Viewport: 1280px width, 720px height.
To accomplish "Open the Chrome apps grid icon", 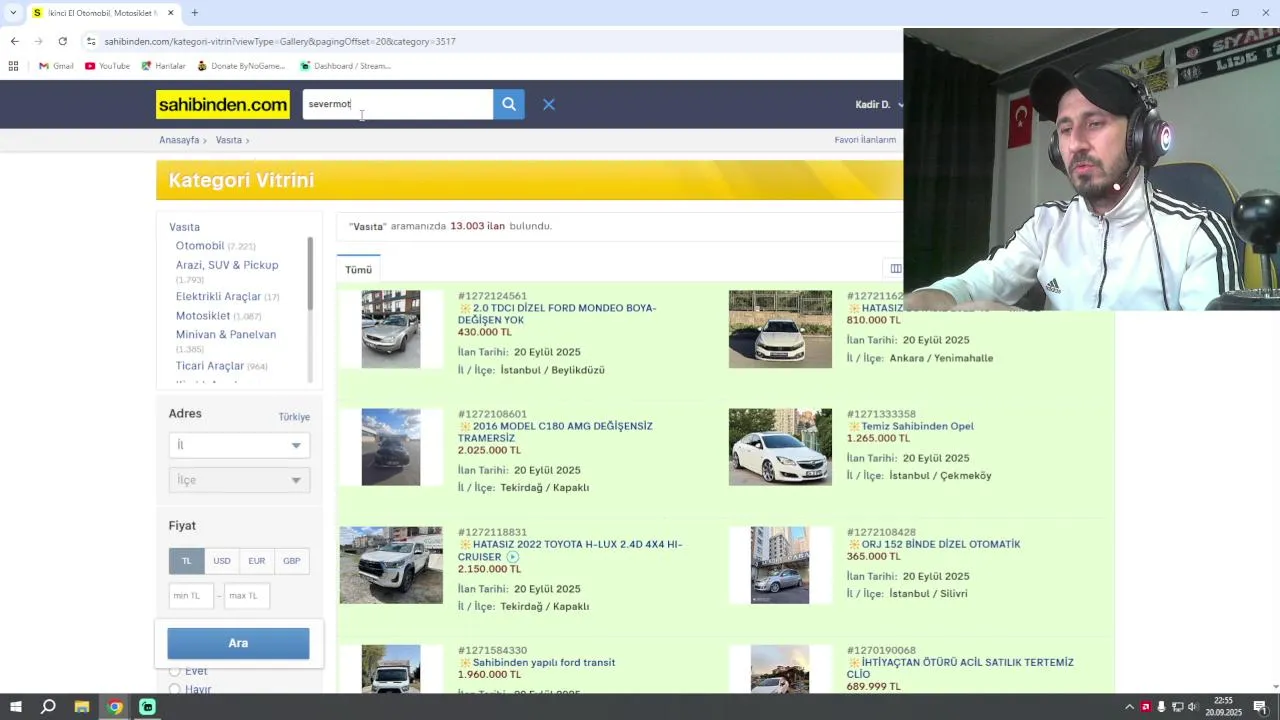I will [x=13, y=66].
